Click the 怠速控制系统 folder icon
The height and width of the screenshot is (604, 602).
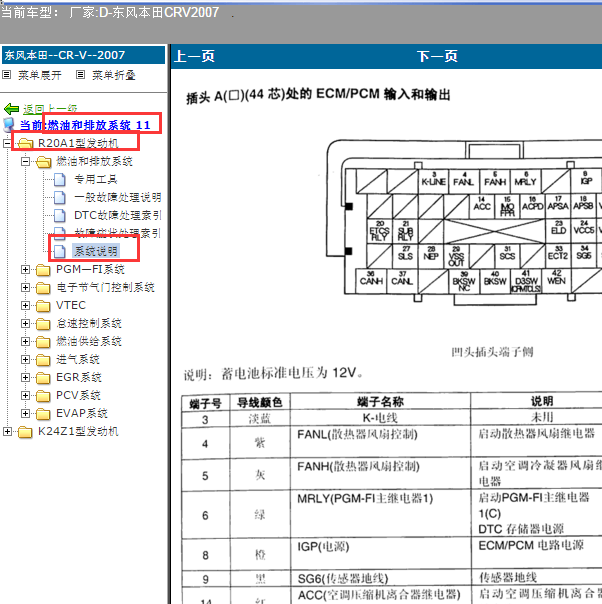click(x=43, y=324)
